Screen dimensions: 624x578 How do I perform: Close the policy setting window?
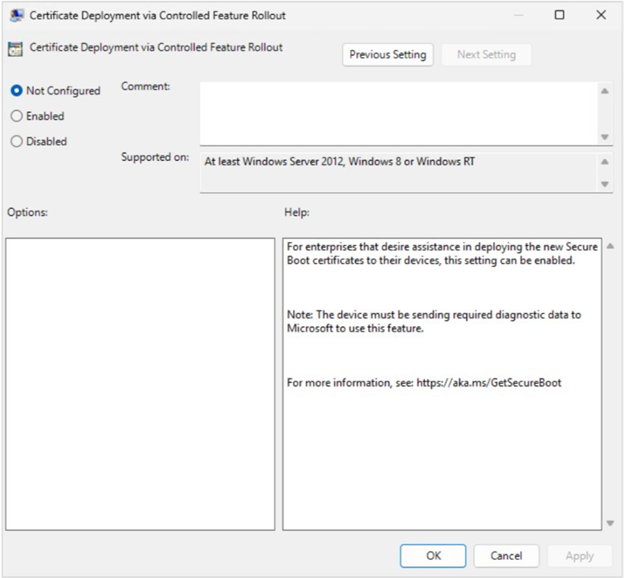[600, 15]
